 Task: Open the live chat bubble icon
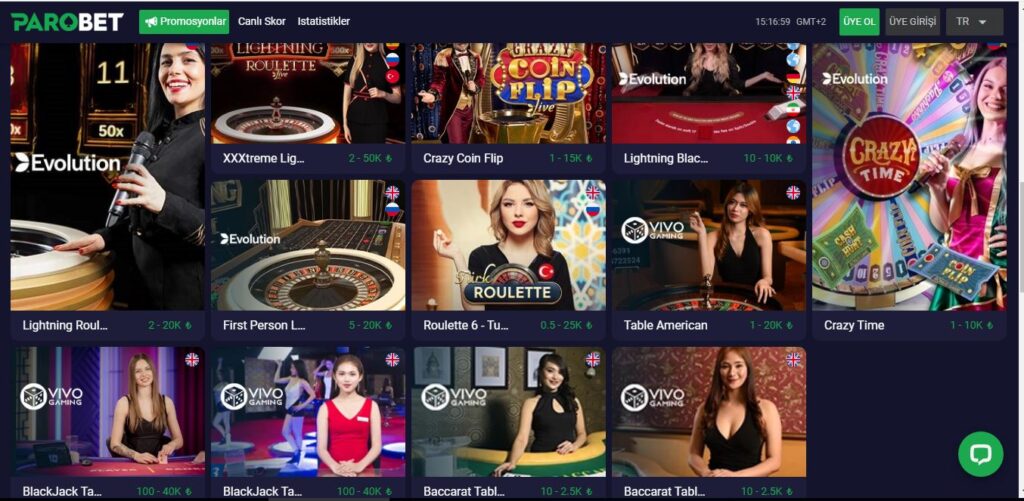pyautogui.click(x=980, y=454)
